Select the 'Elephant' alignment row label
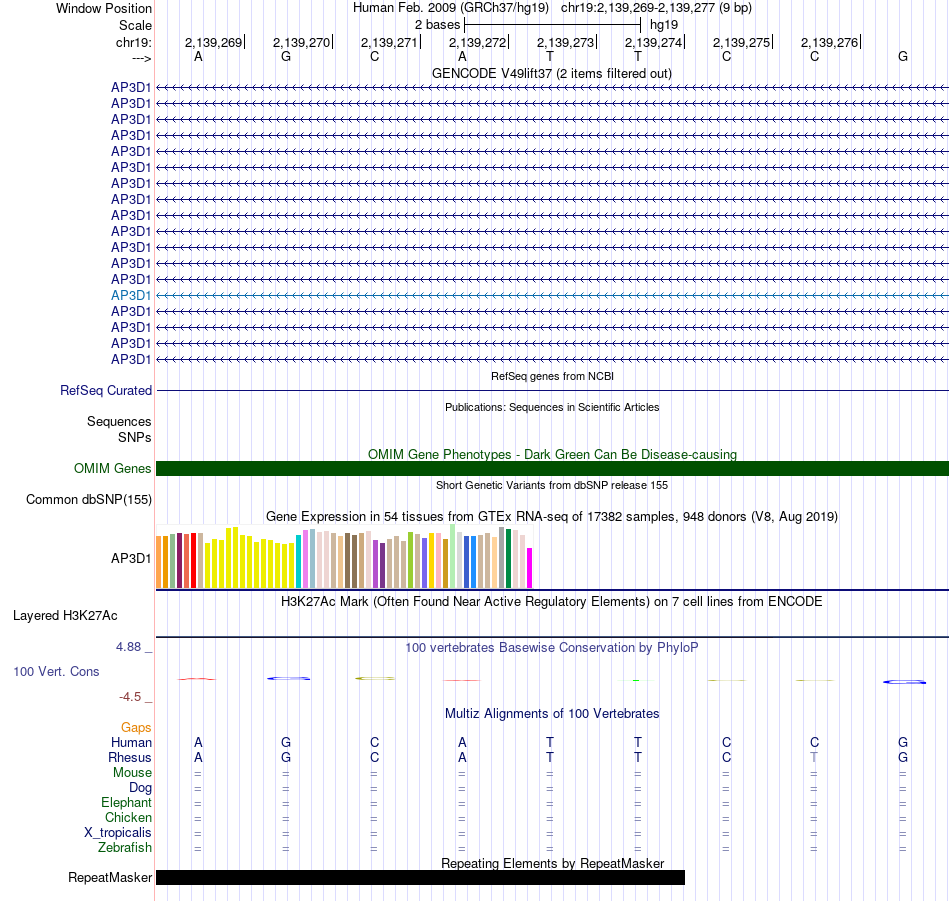Viewport: 950px width, 901px height. 126,802
